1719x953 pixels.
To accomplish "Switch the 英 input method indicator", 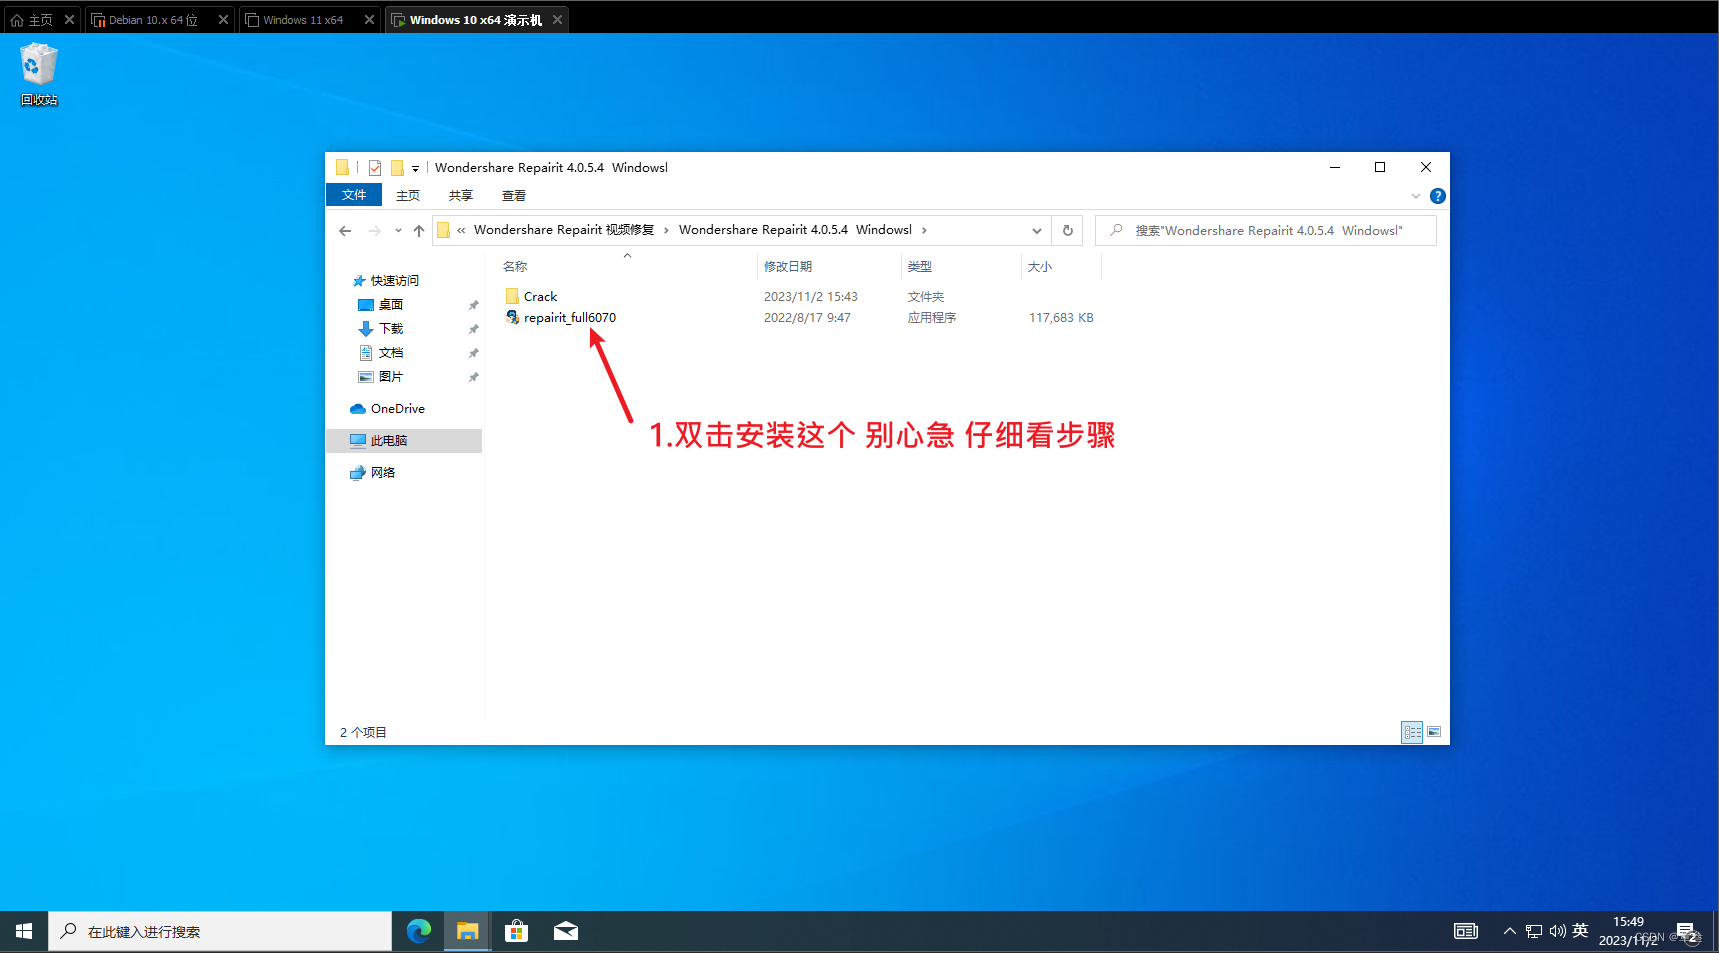I will (x=1580, y=931).
